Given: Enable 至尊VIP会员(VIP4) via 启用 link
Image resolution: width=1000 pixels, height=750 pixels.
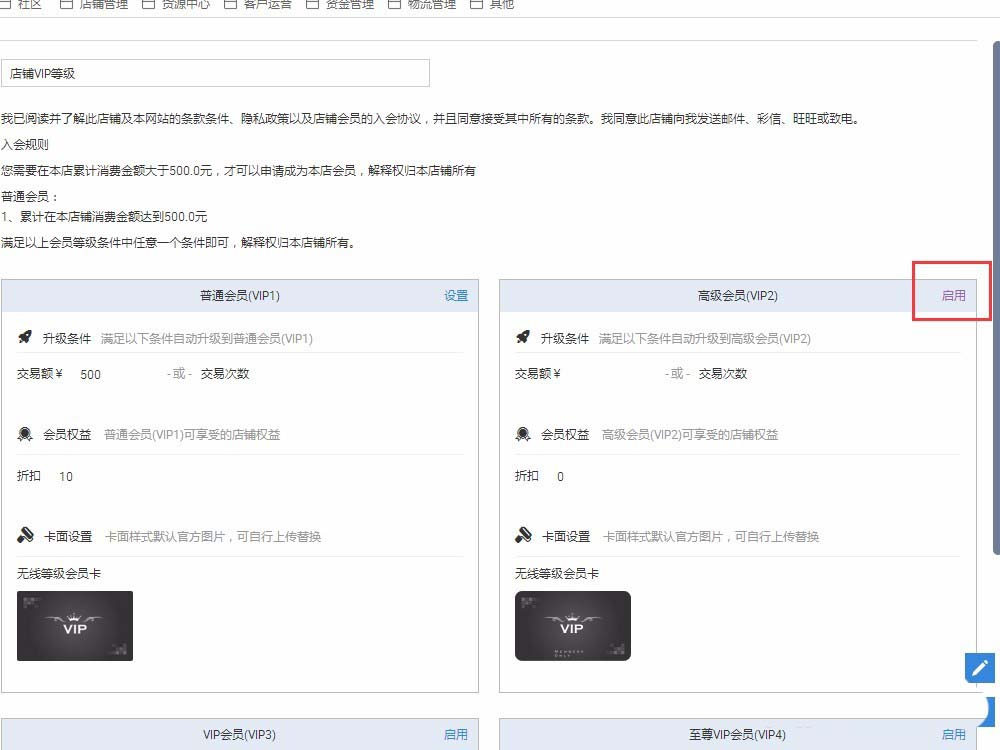Looking at the screenshot, I should coord(953,735).
